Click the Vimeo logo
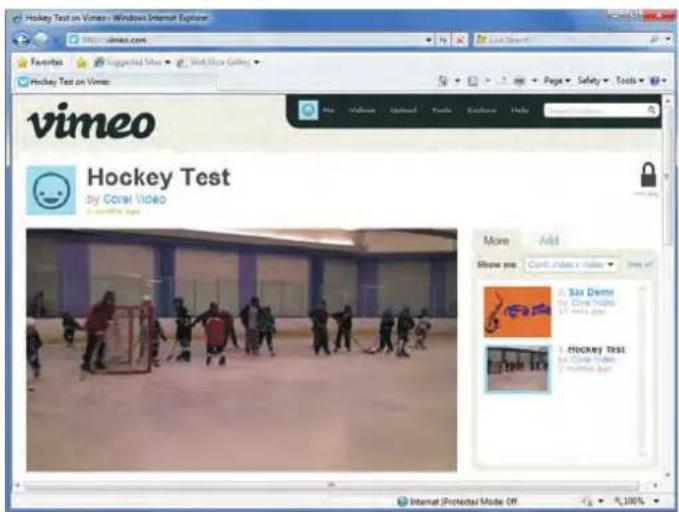The image size is (679, 512). point(91,121)
